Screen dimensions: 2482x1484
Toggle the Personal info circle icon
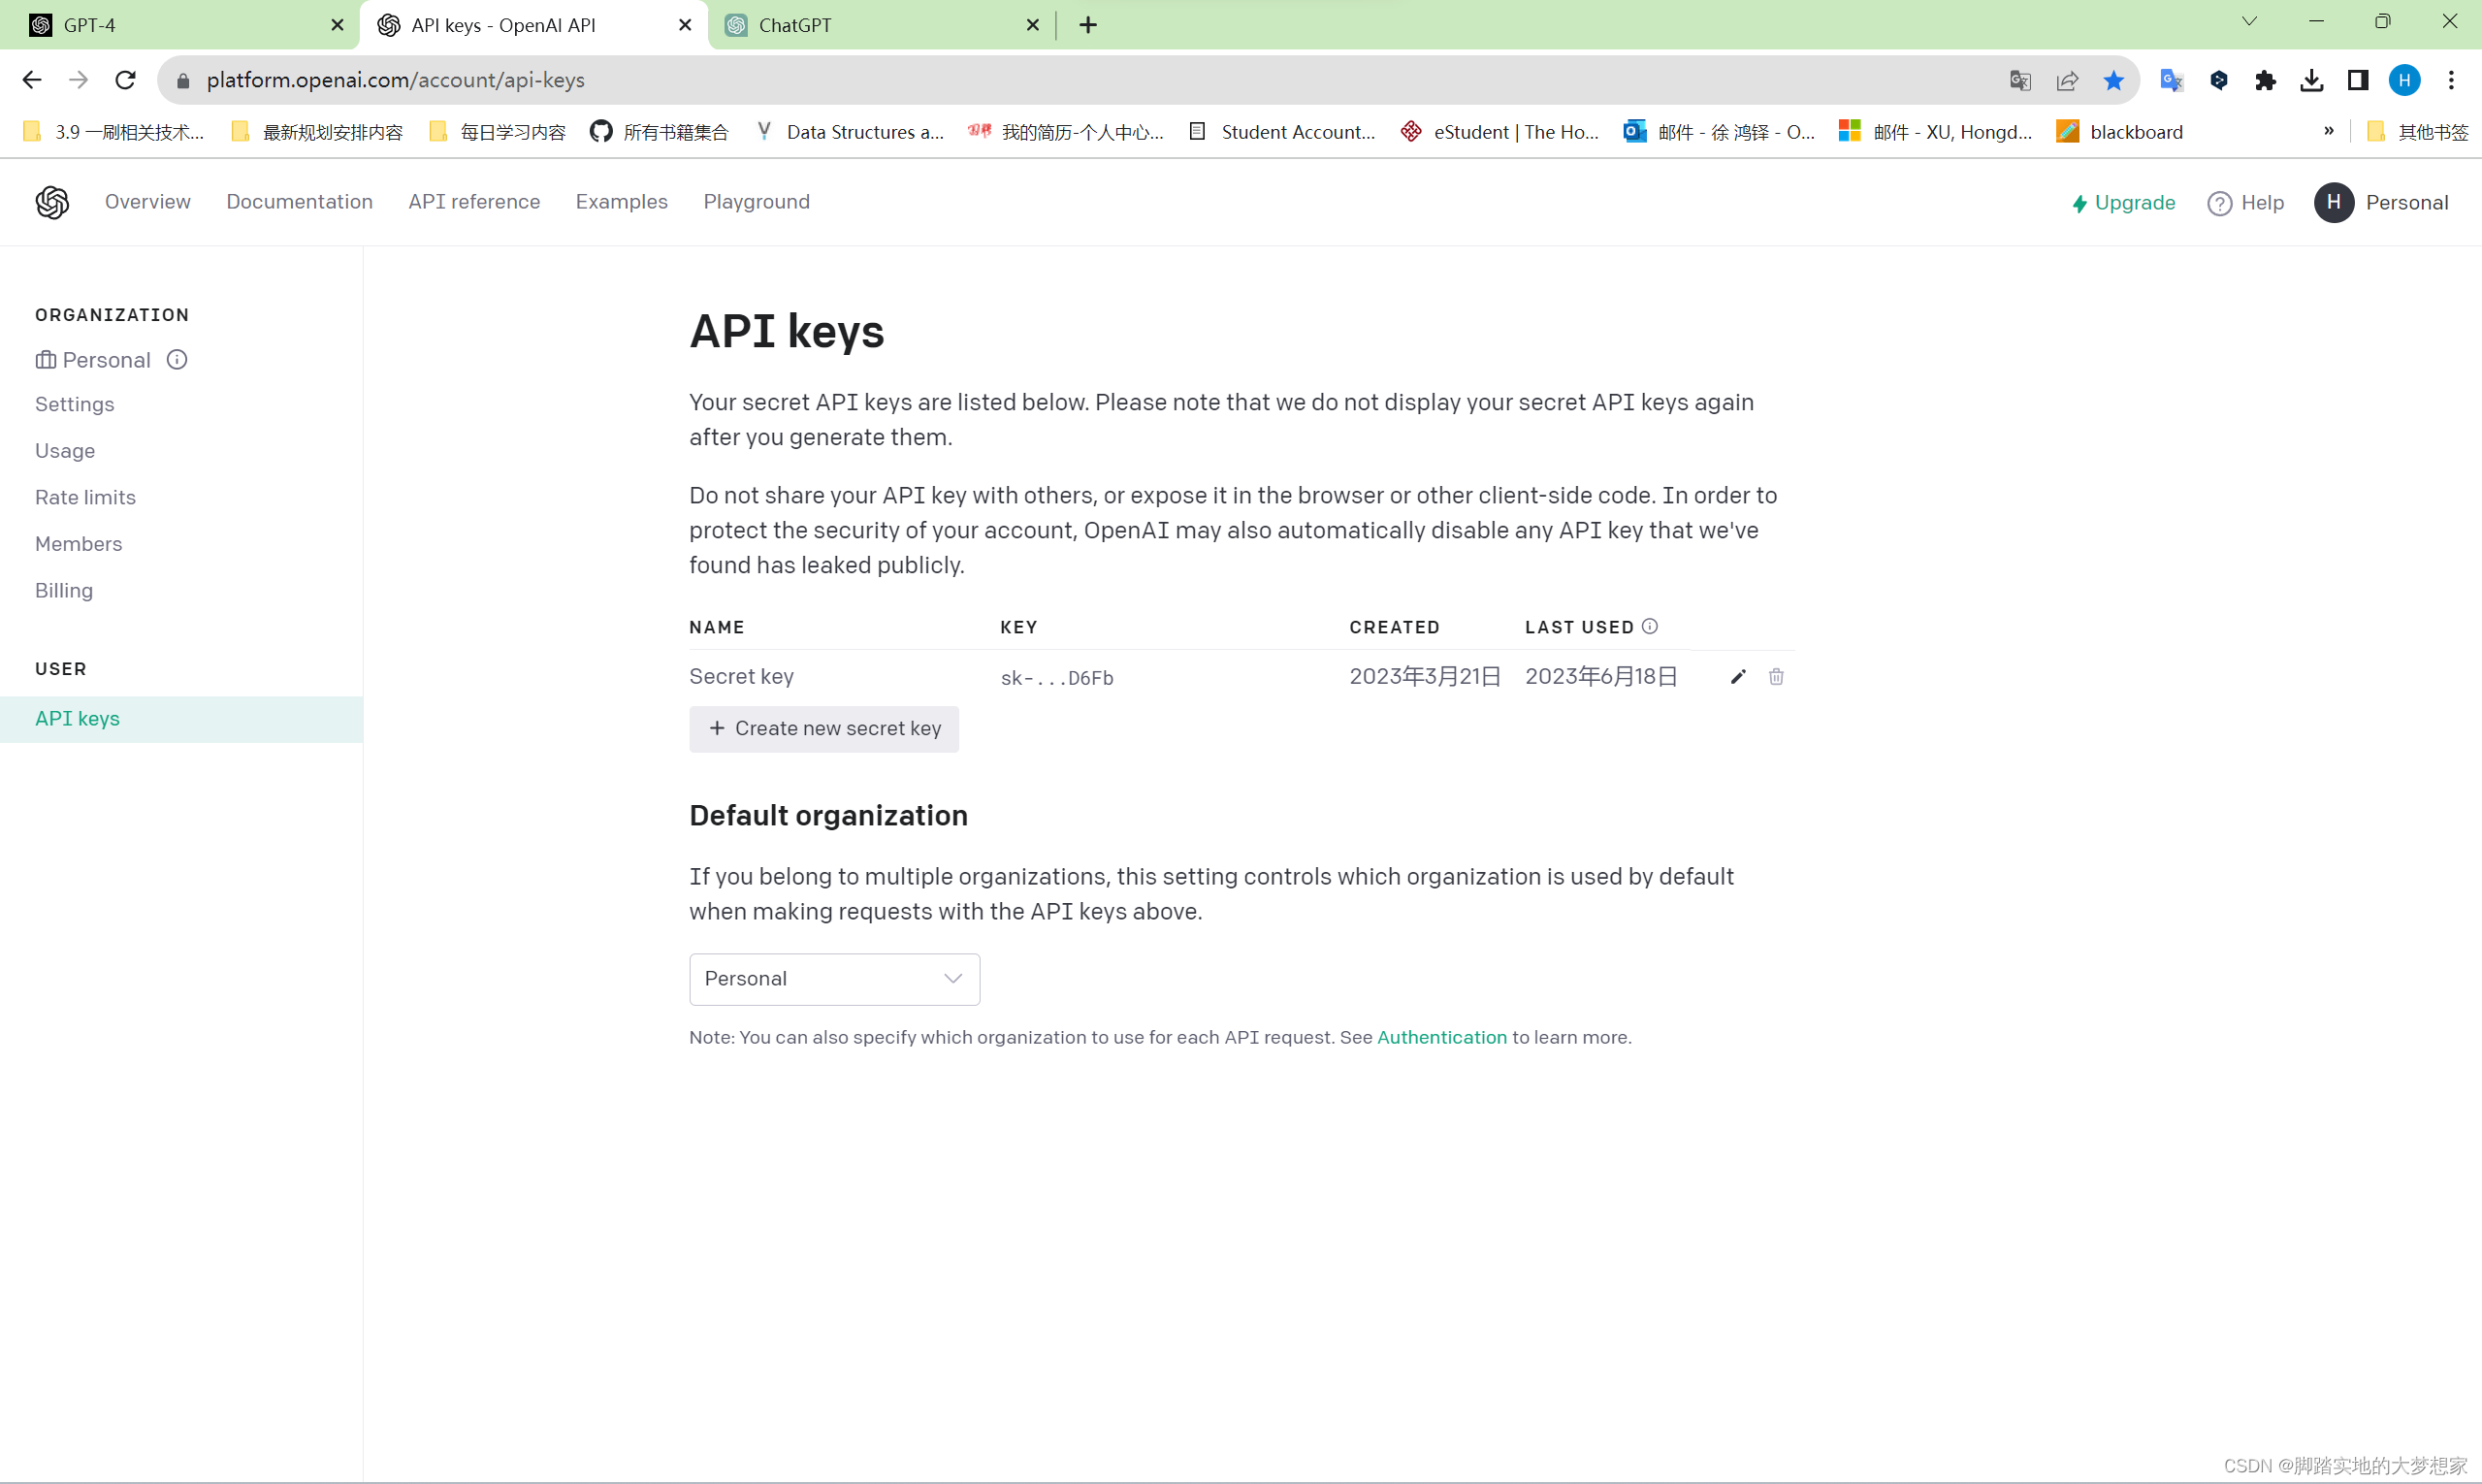coord(177,361)
